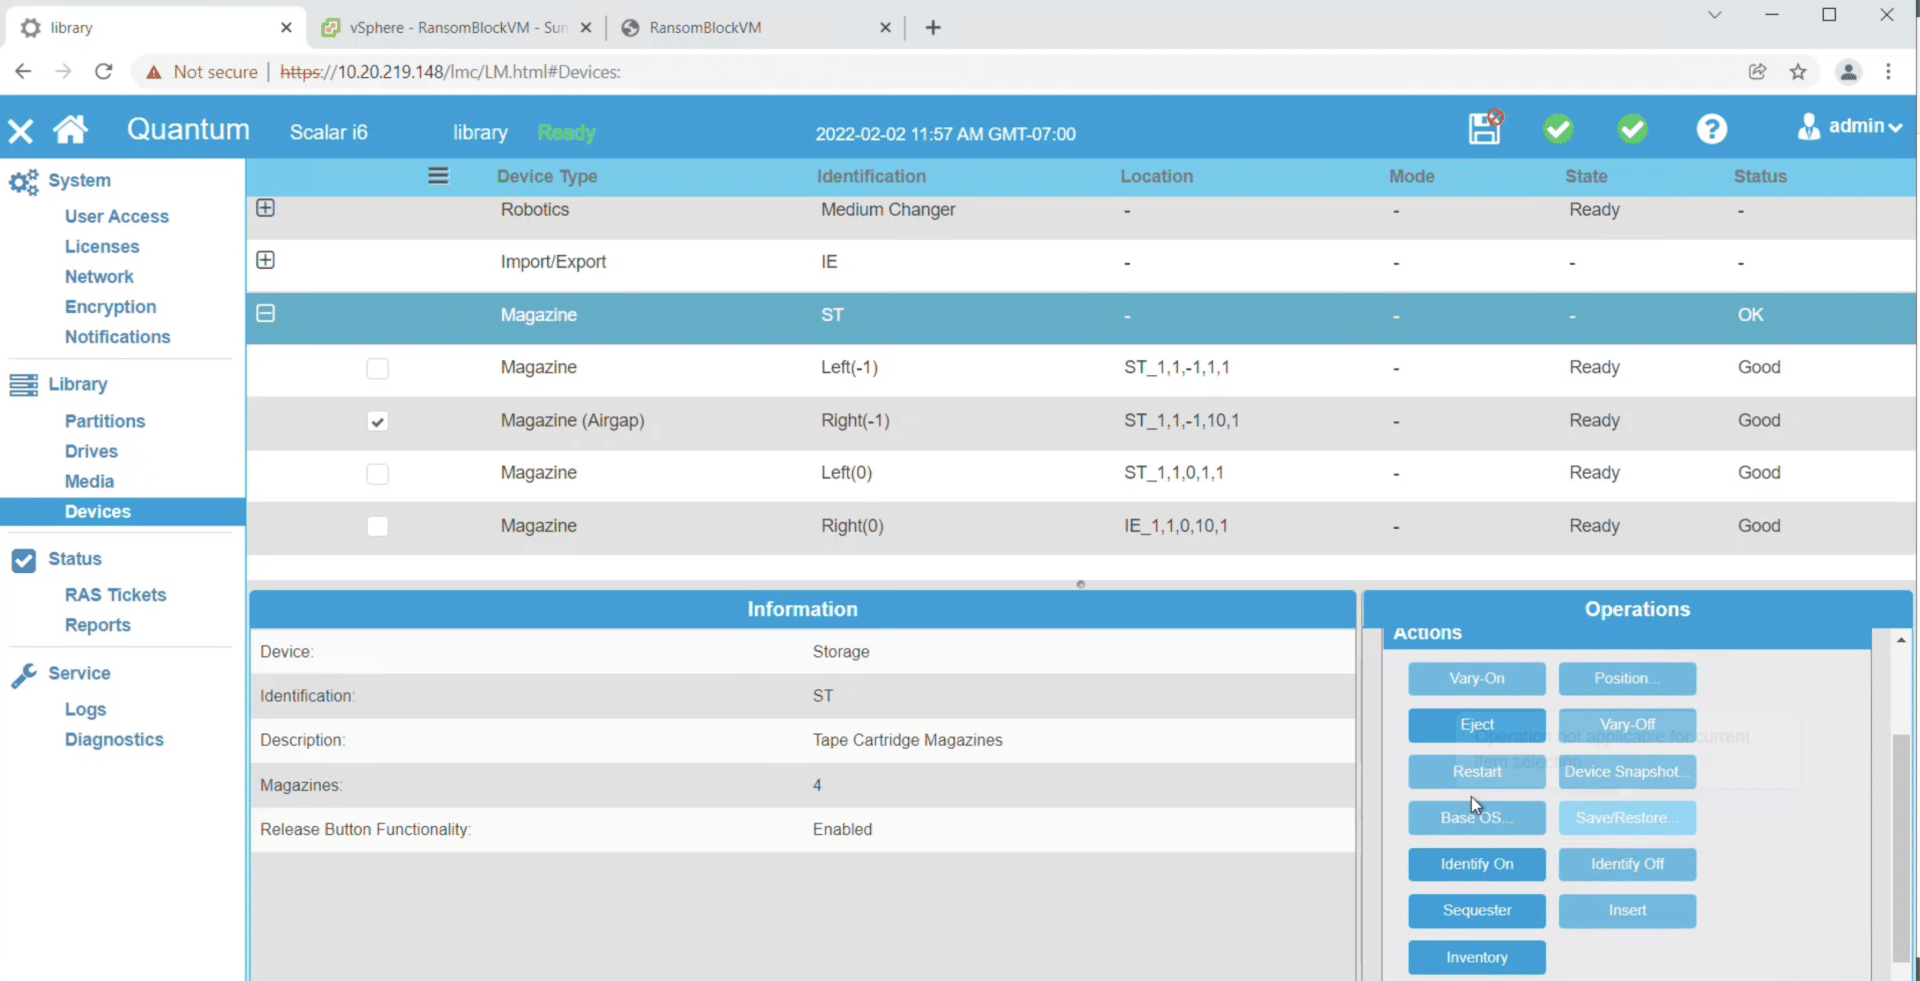Click the Library stack icon
This screenshot has width=1920, height=981.
pos(24,385)
